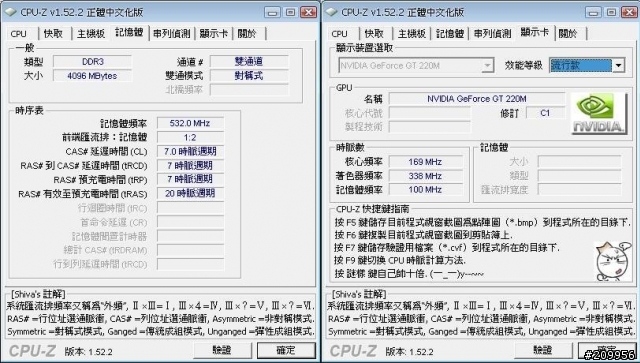Expand the 效能等級 dropdown arrow
This screenshot has width=640, height=363.
(x=619, y=65)
